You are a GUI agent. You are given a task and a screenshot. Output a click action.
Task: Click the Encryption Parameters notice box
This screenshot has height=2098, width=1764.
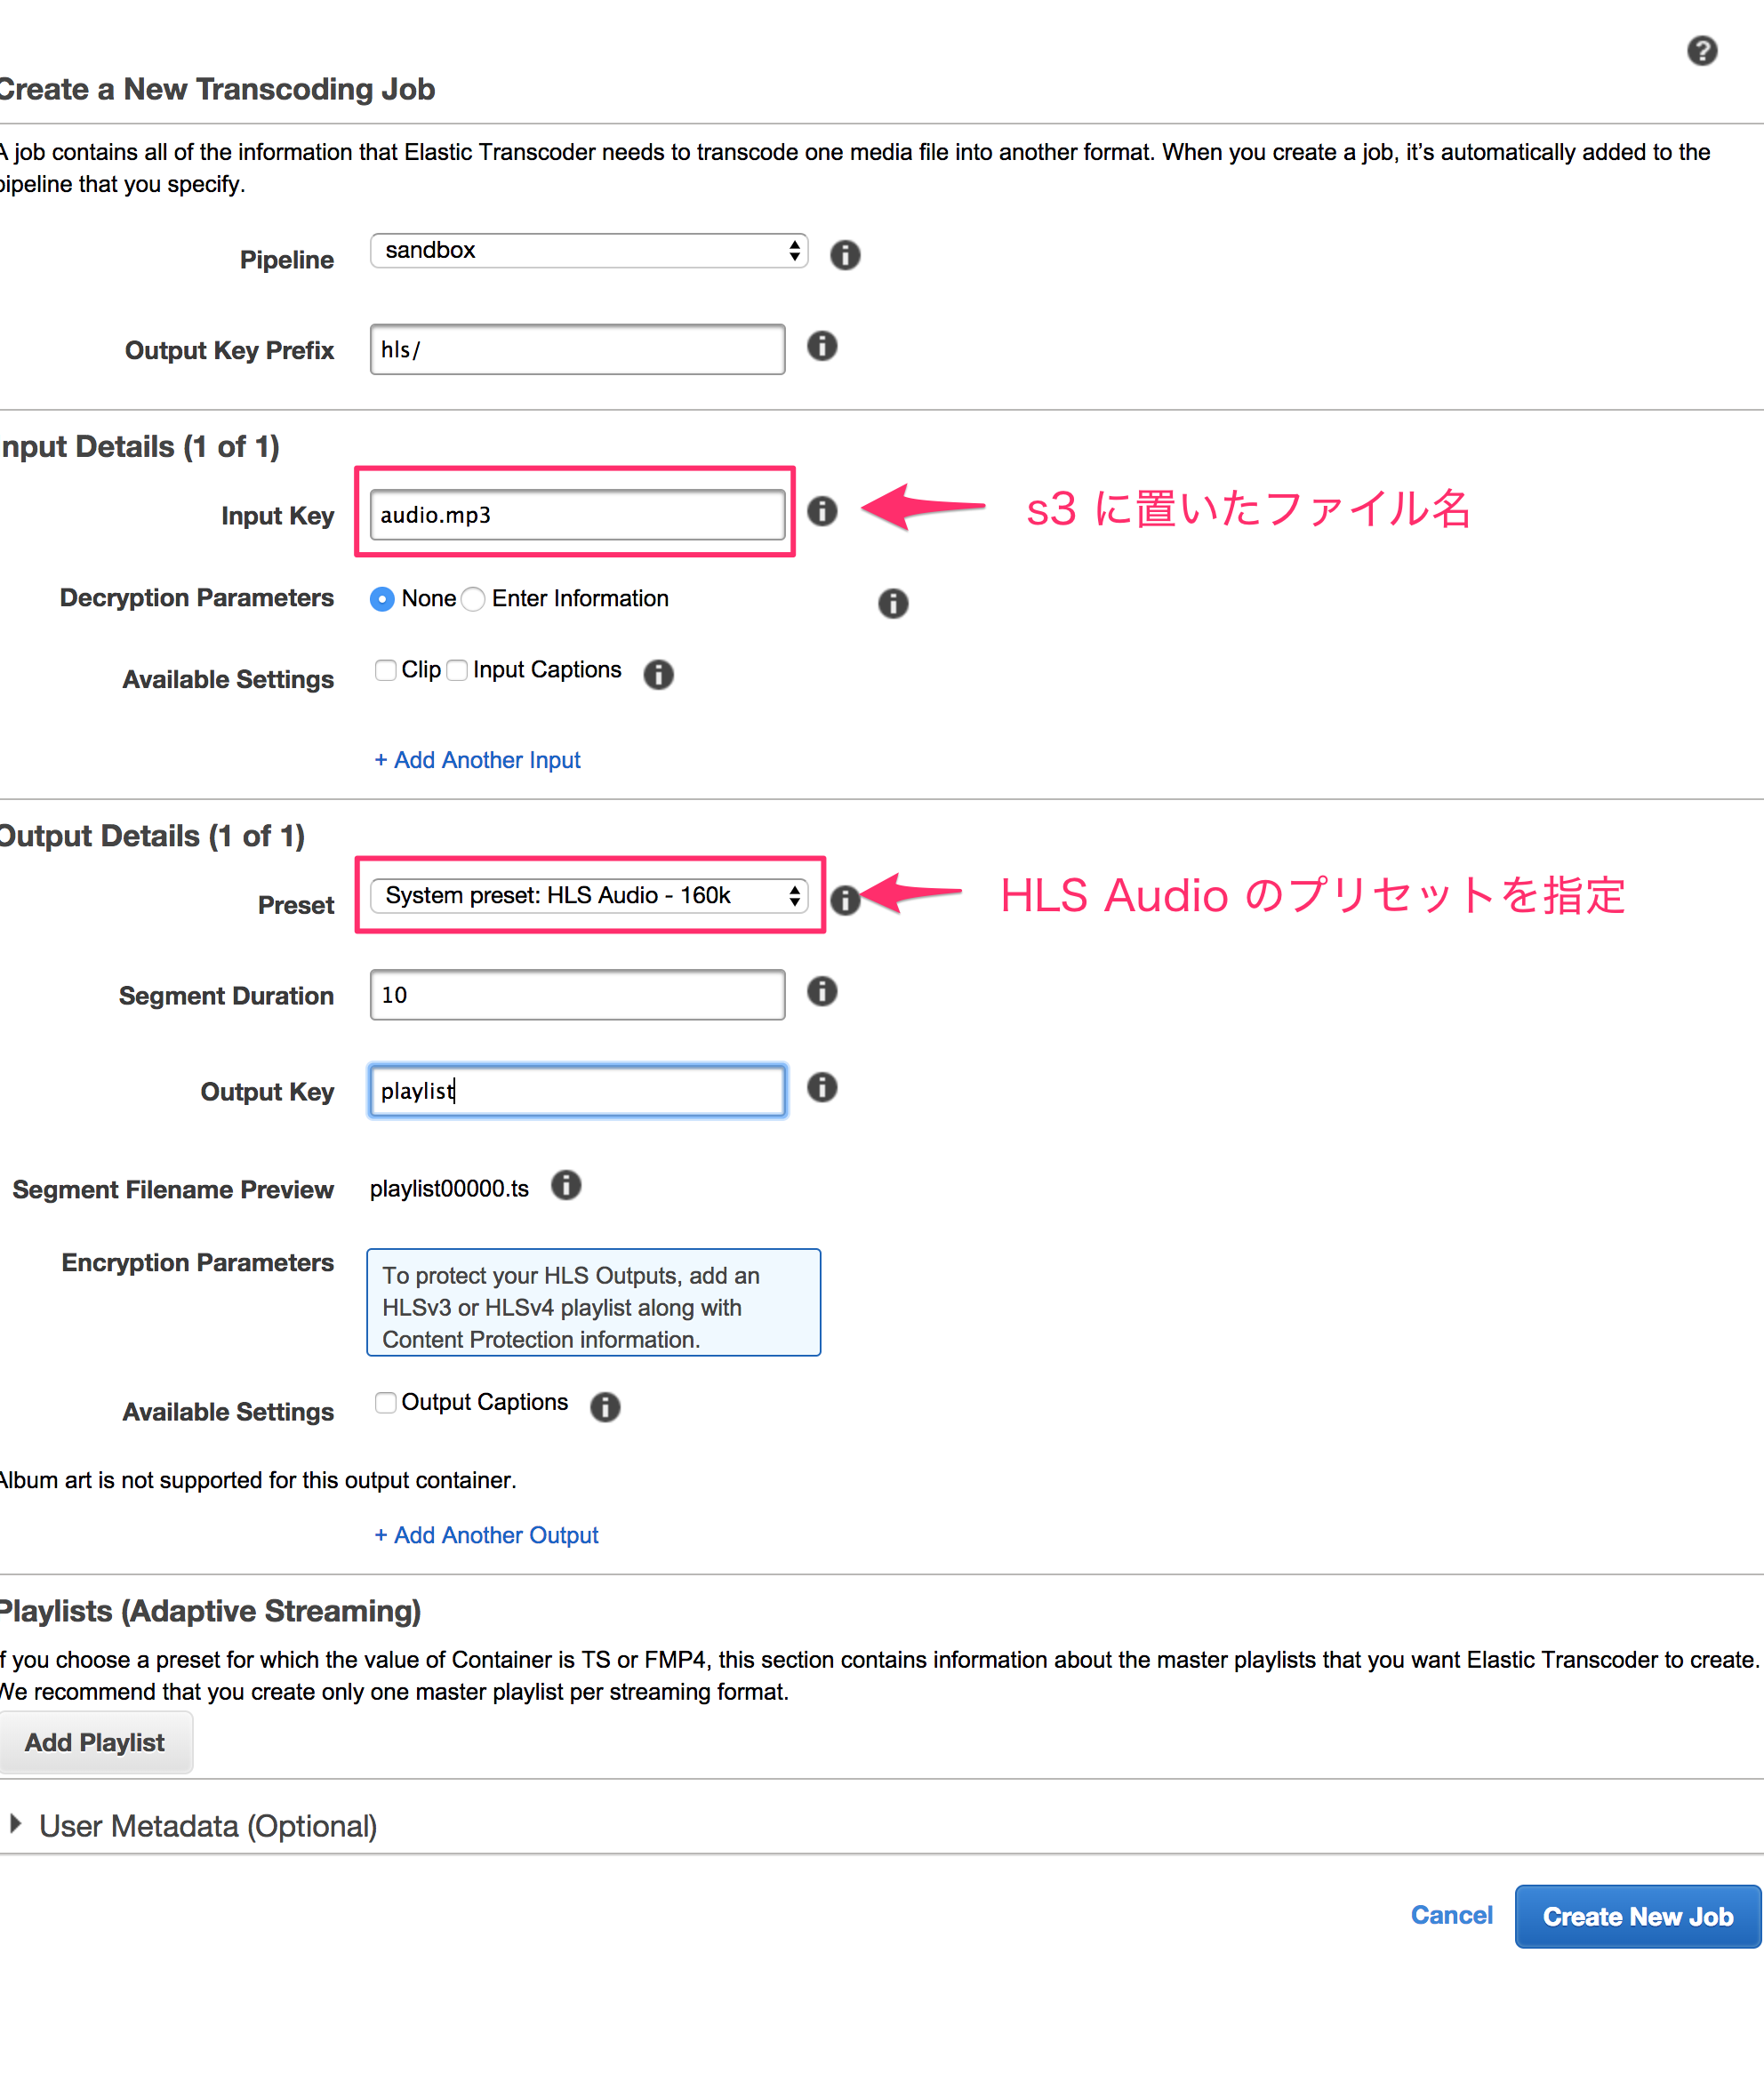point(593,1302)
